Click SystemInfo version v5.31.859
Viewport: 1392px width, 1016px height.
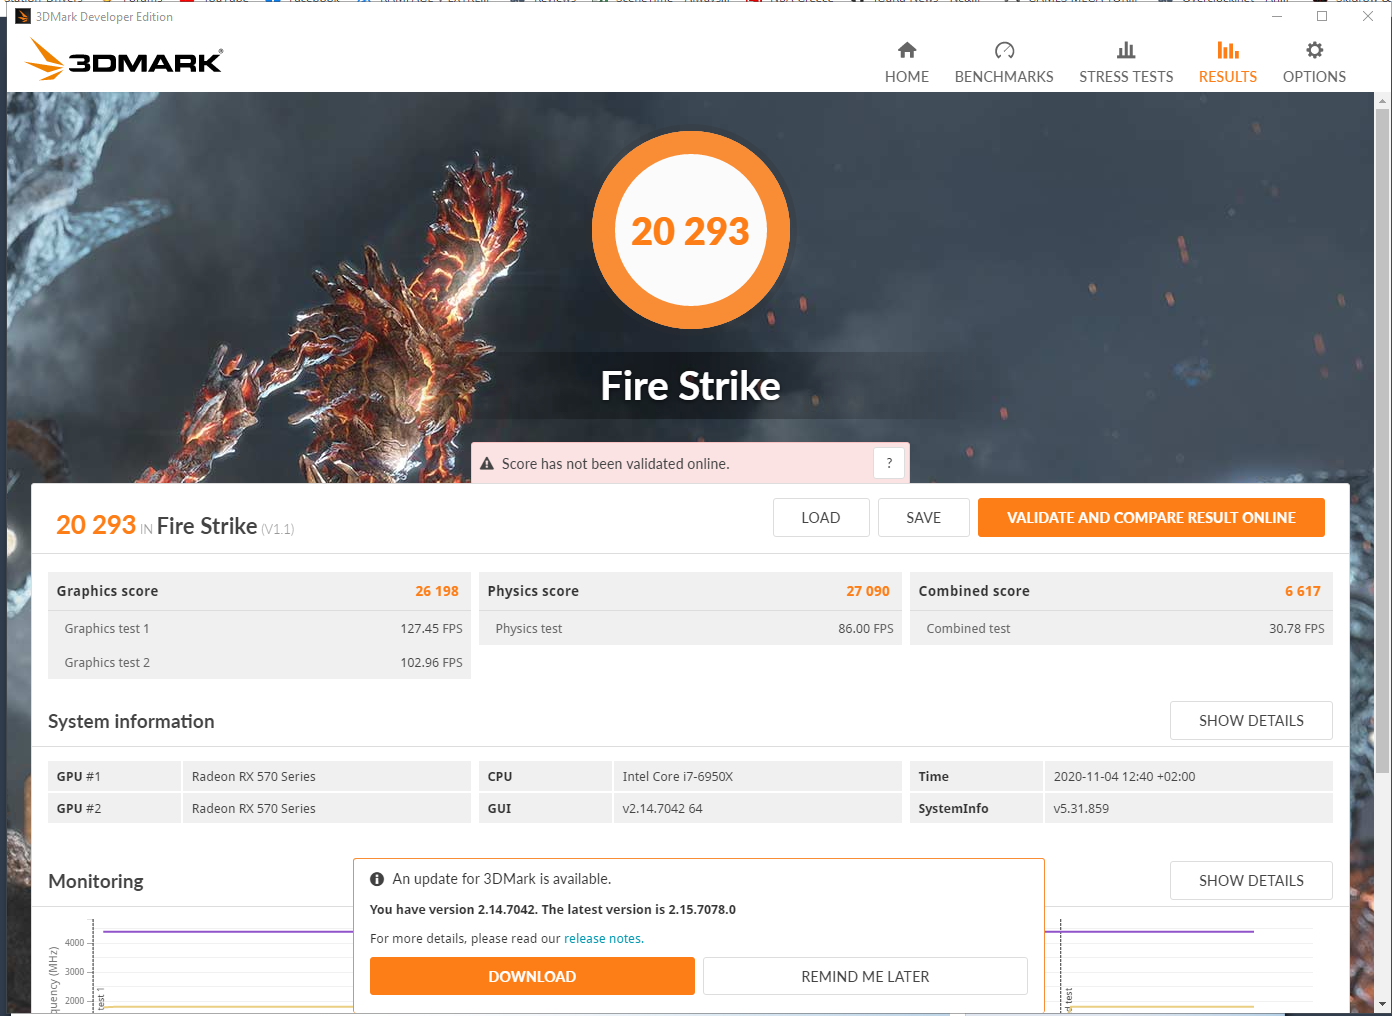point(1081,808)
